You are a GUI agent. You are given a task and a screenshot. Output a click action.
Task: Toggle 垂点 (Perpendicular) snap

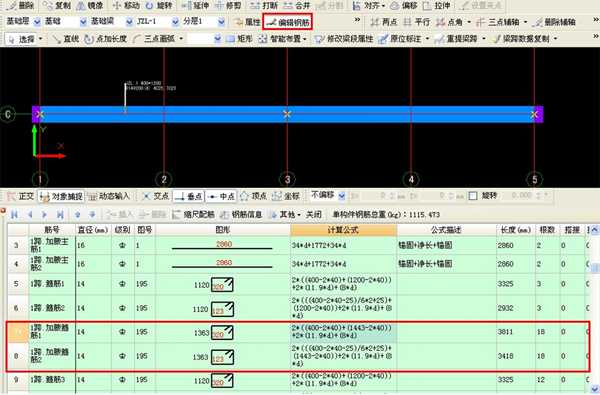188,196
